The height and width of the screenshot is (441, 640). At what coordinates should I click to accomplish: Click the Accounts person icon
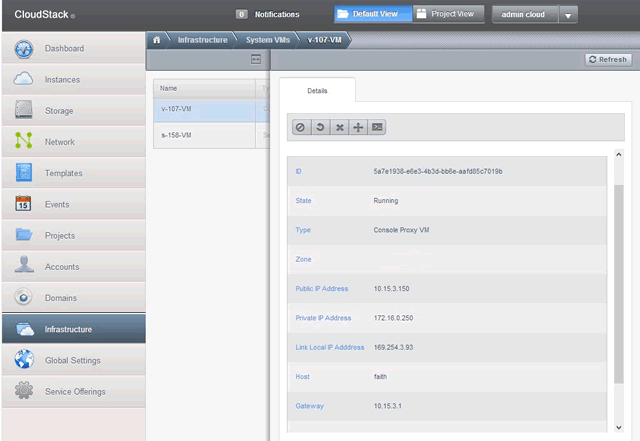(x=24, y=264)
